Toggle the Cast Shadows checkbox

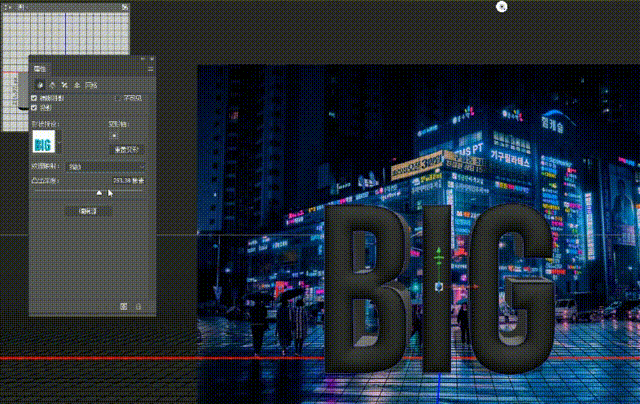pos(34,108)
